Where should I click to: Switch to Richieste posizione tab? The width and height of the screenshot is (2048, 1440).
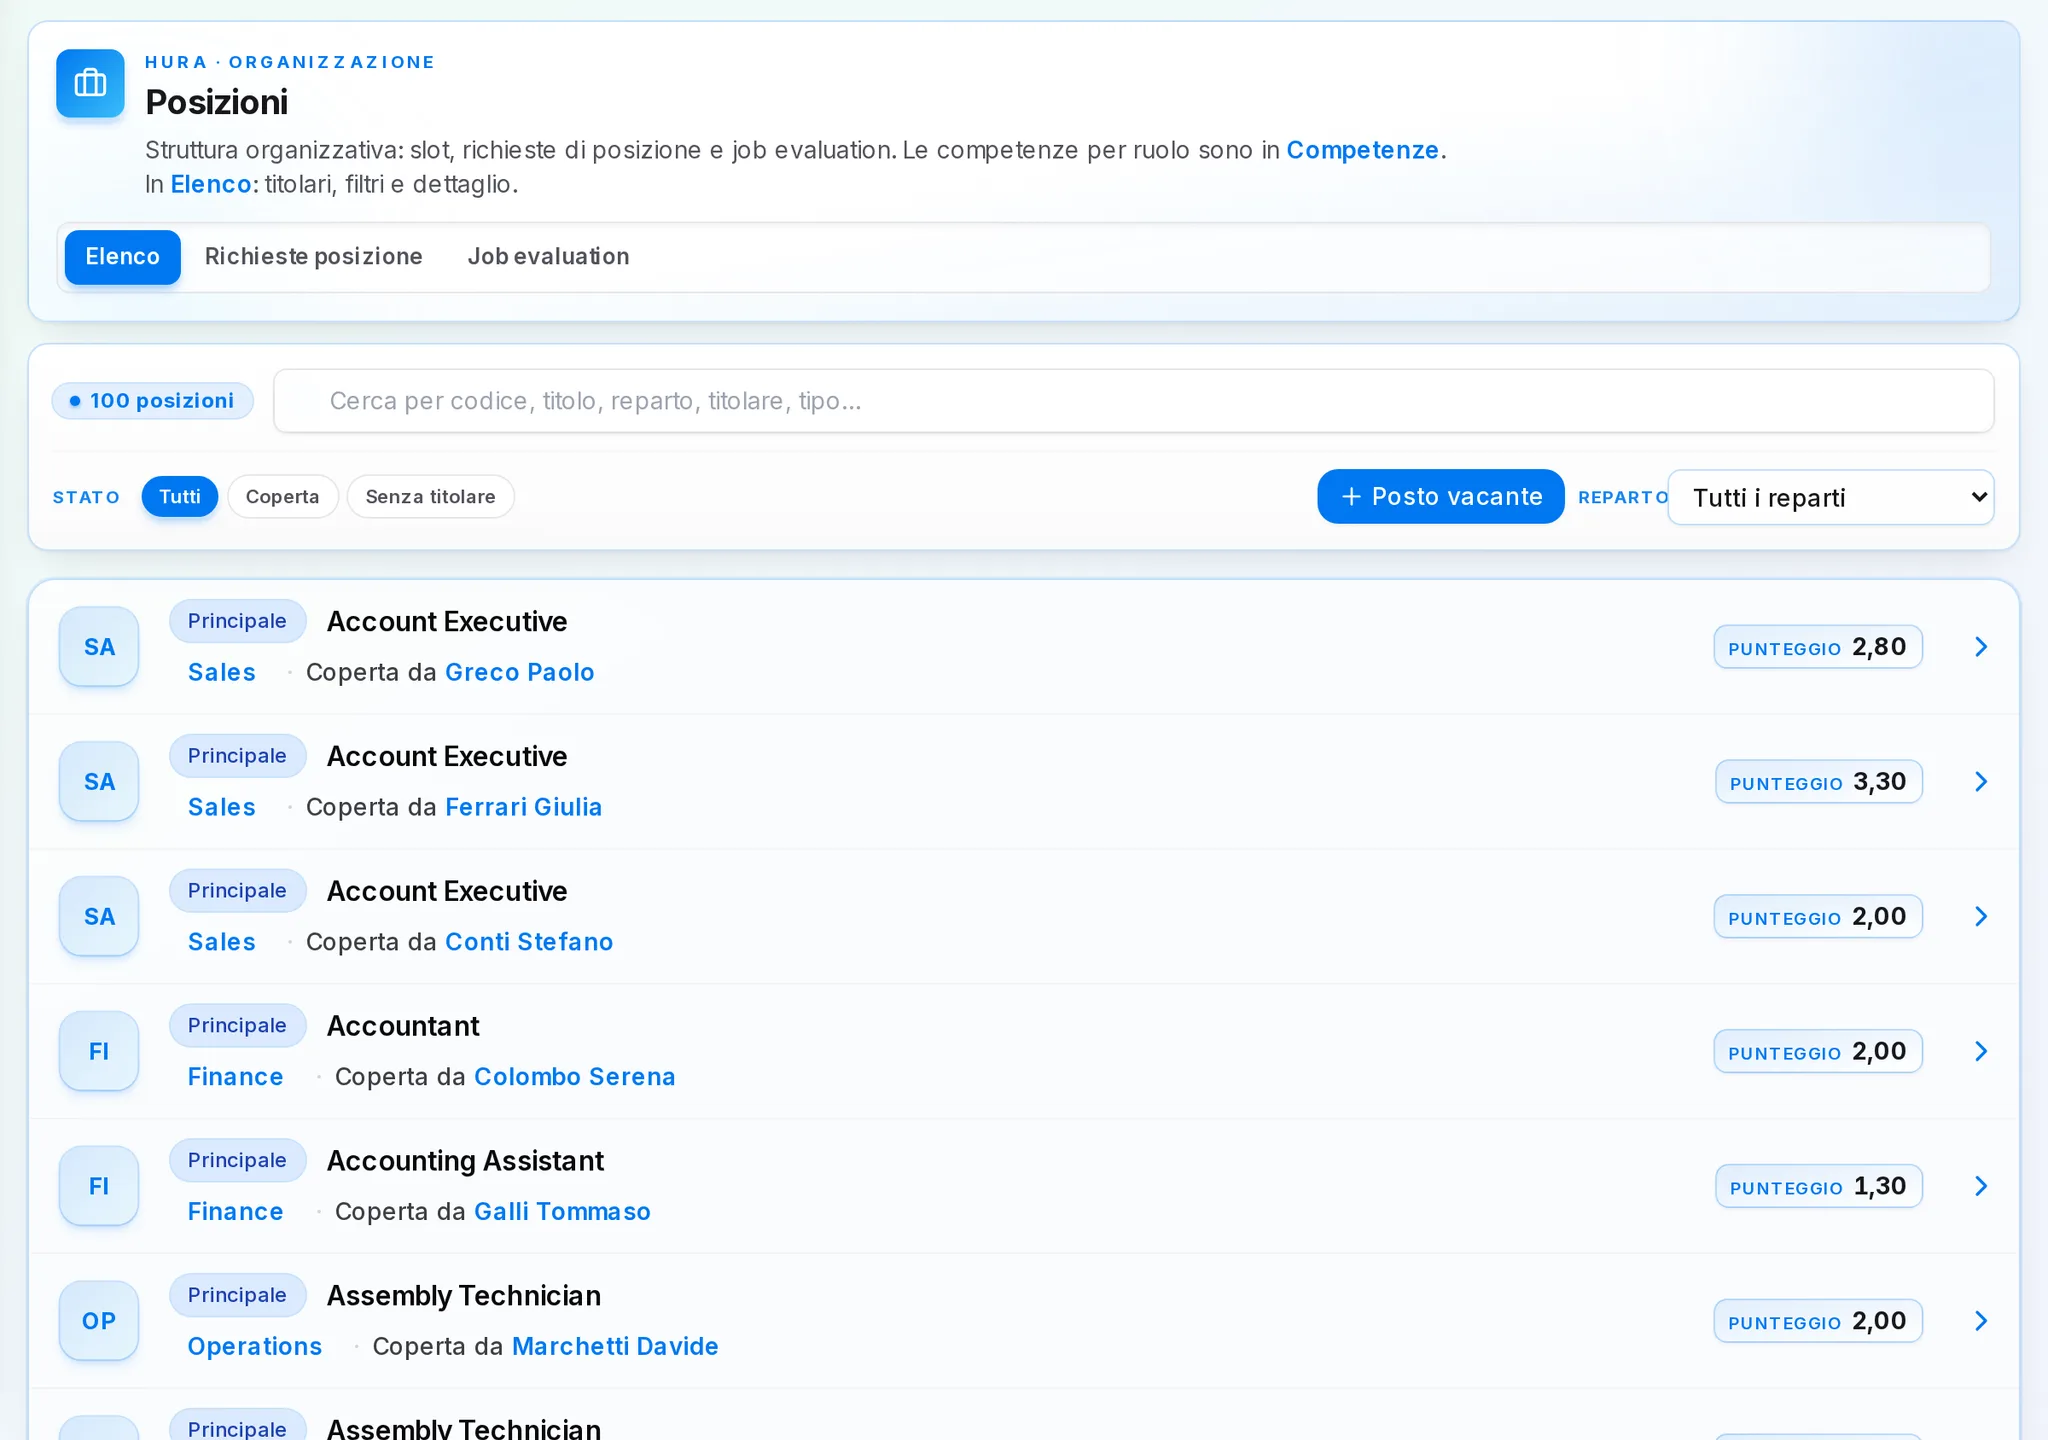[x=313, y=257]
